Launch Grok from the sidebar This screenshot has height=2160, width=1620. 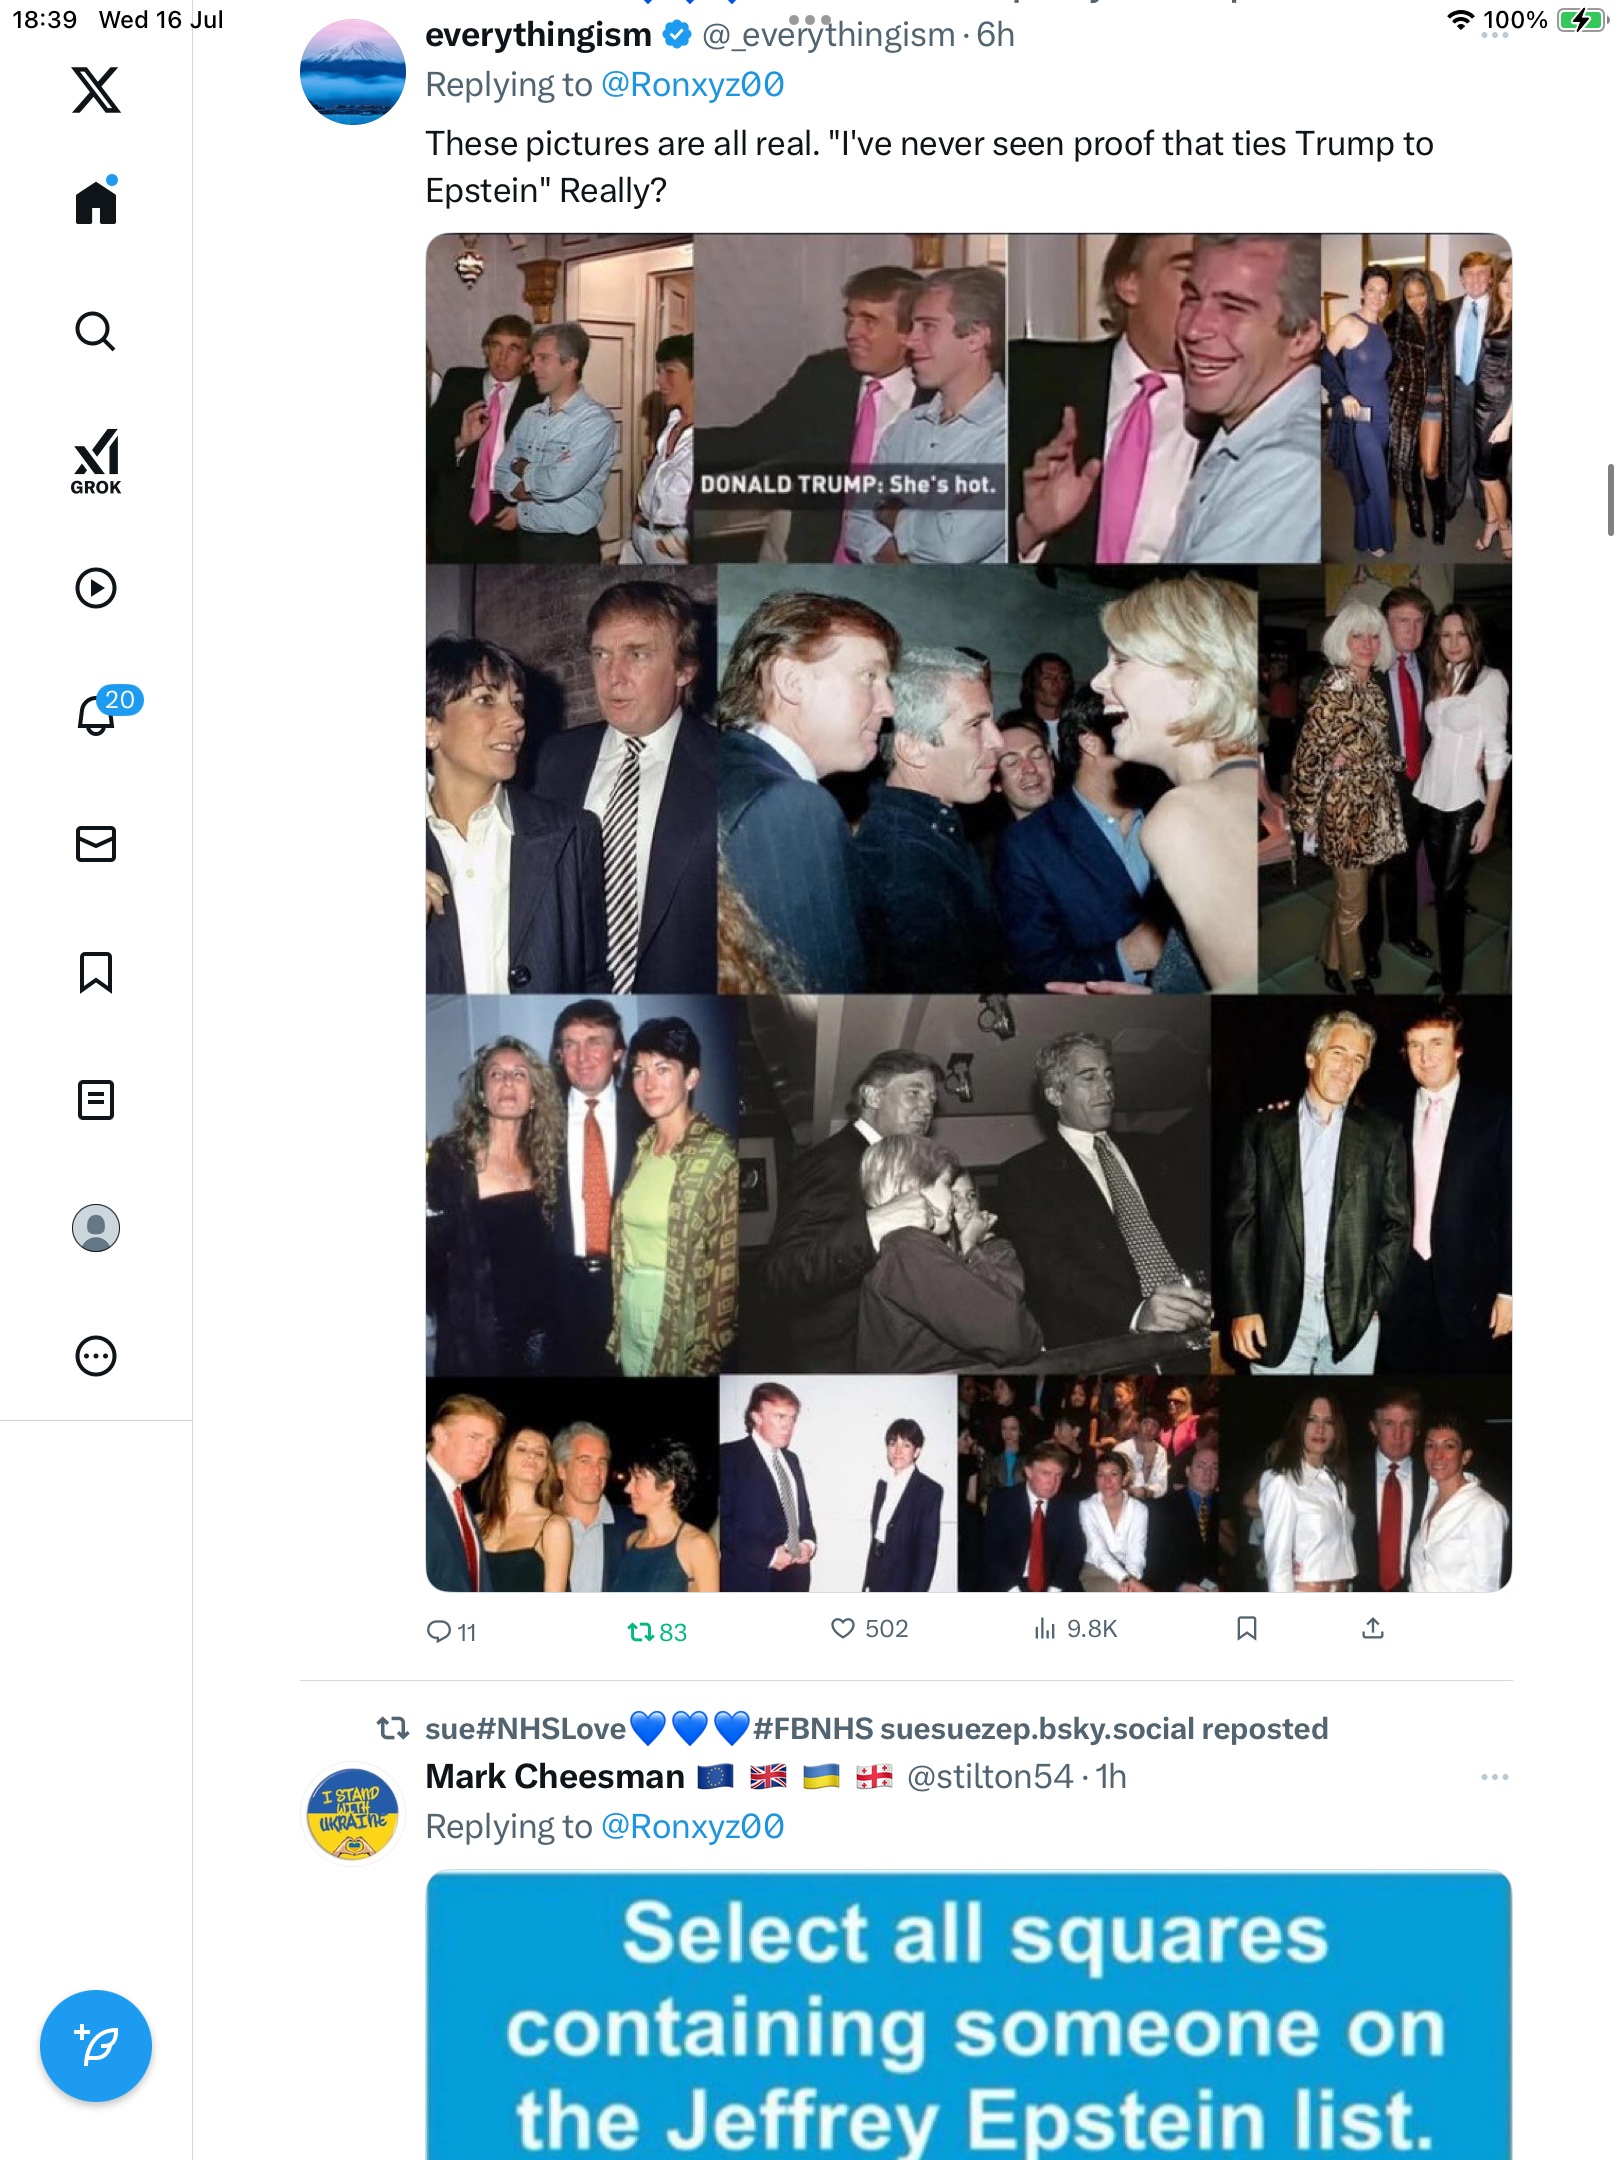coord(96,461)
